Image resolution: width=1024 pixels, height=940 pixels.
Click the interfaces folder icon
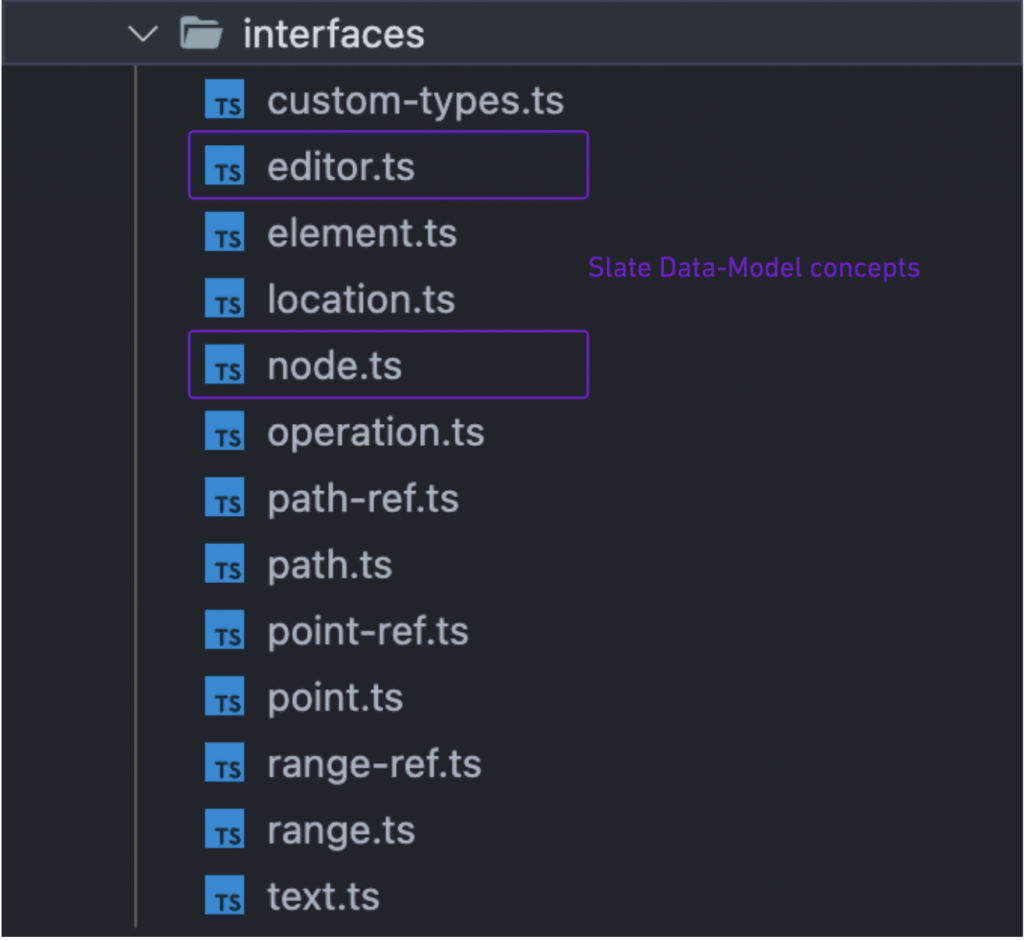[200, 34]
